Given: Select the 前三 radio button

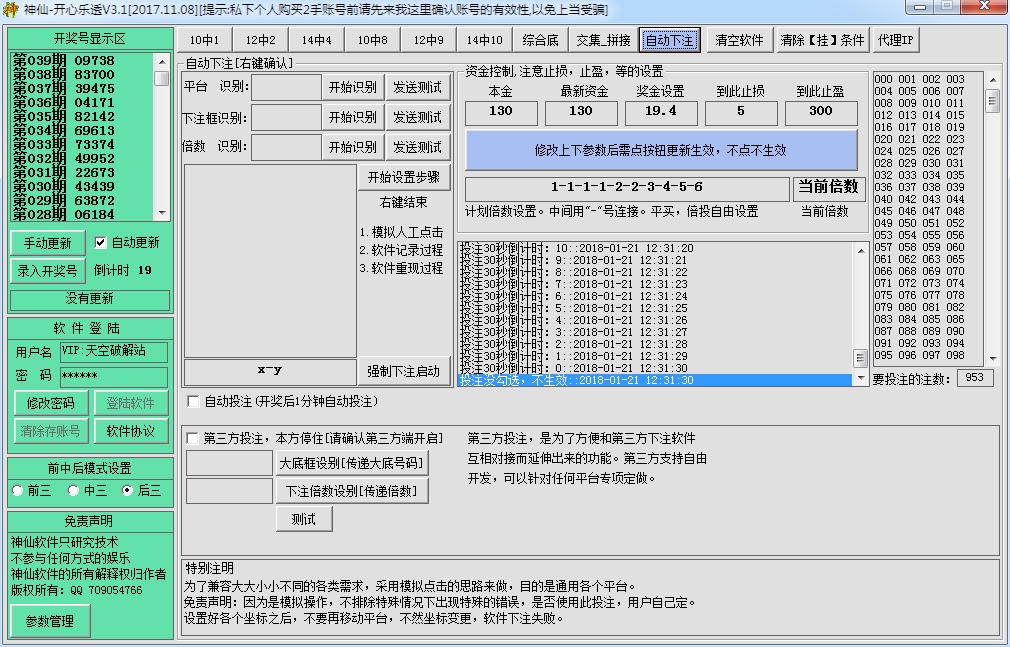Looking at the screenshot, I should click(x=16, y=490).
